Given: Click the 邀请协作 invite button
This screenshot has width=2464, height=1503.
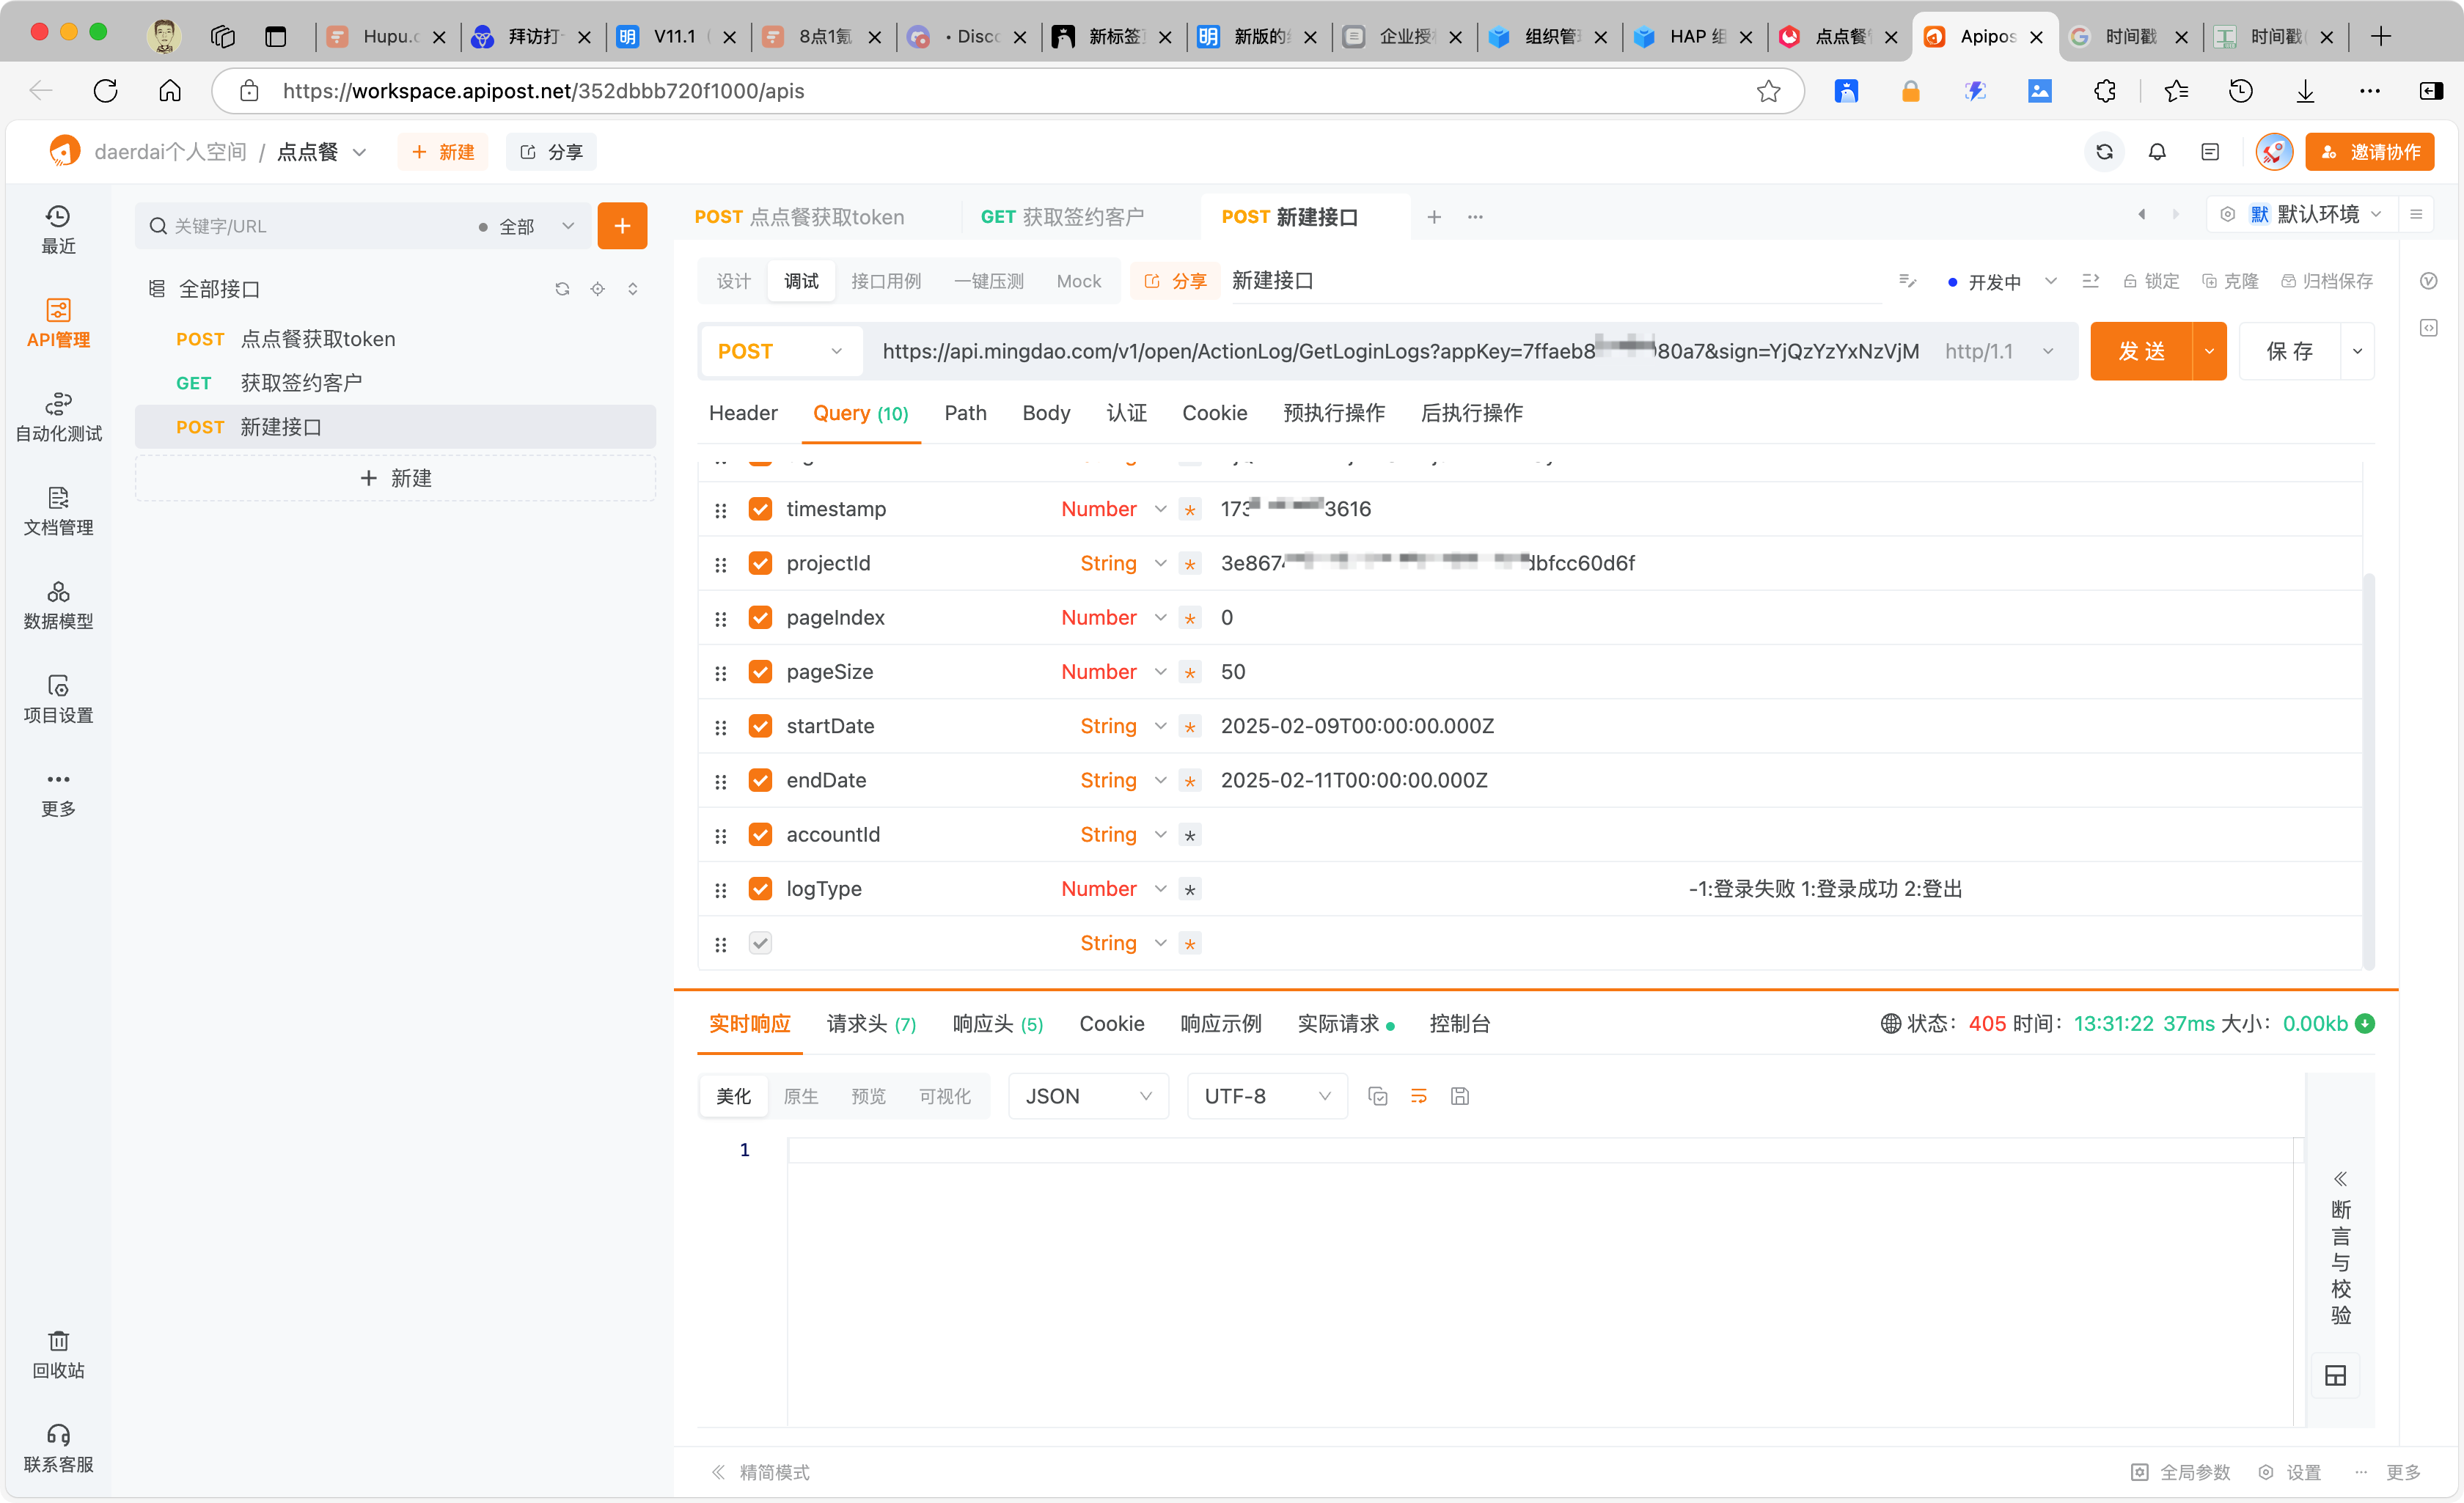Looking at the screenshot, I should pos(2369,152).
